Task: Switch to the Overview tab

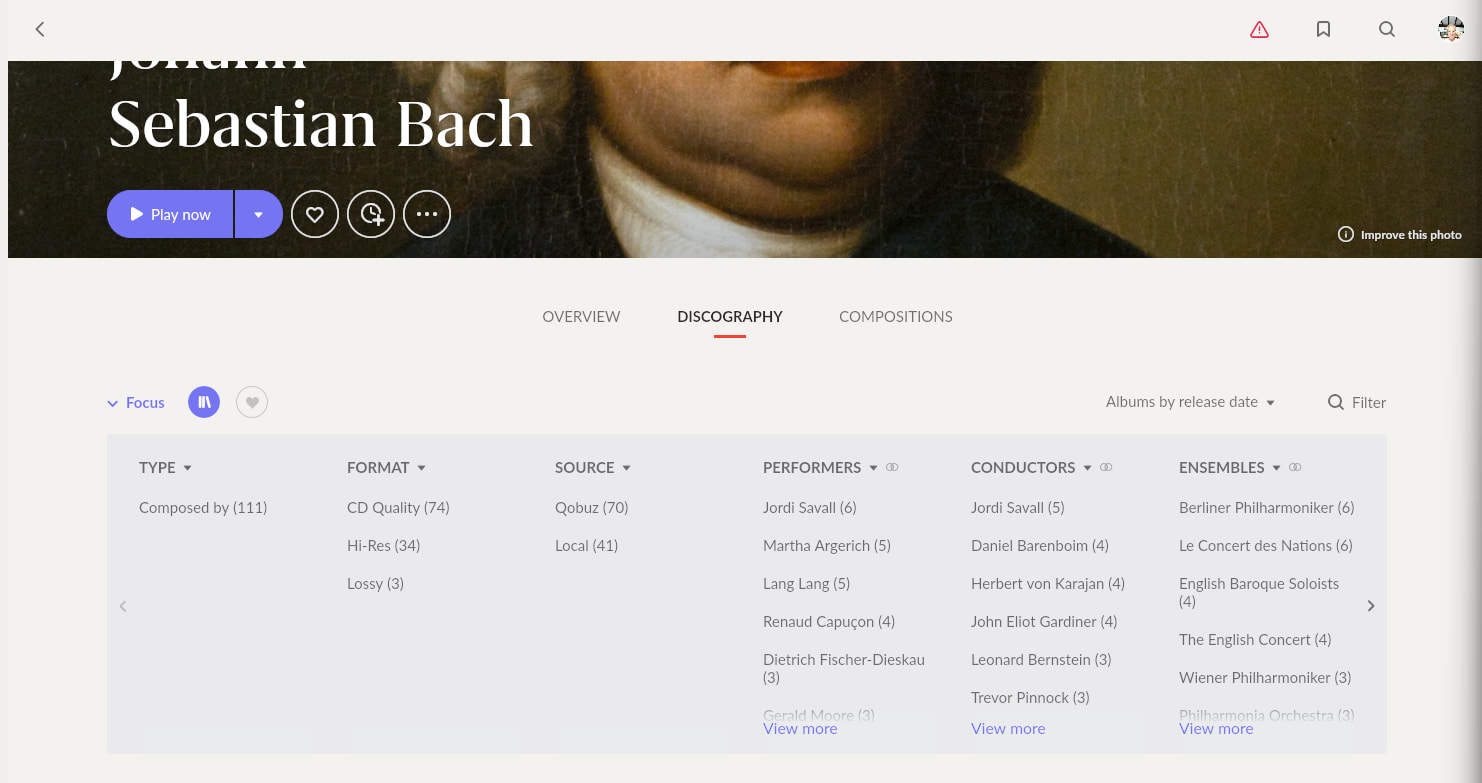Action: coord(581,316)
